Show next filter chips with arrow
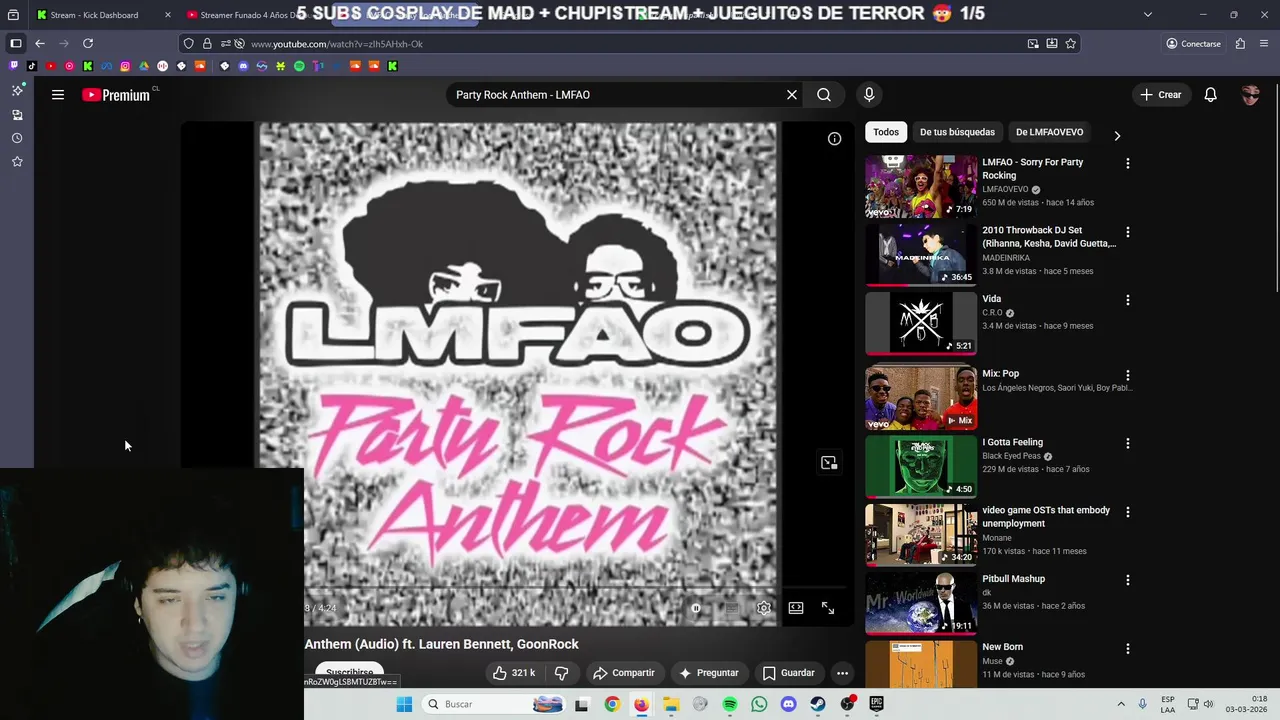Image resolution: width=1280 pixels, height=720 pixels. coord(1117,135)
